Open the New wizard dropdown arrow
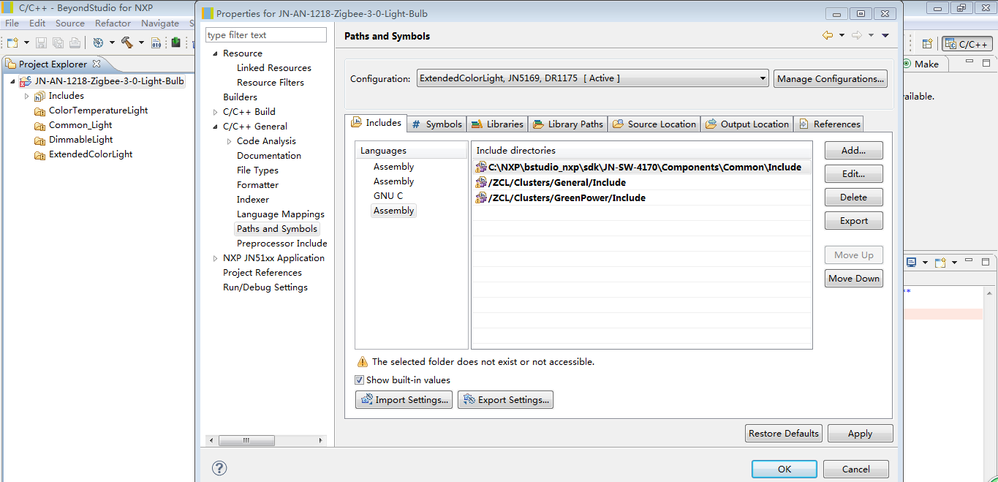This screenshot has width=998, height=482. point(27,43)
